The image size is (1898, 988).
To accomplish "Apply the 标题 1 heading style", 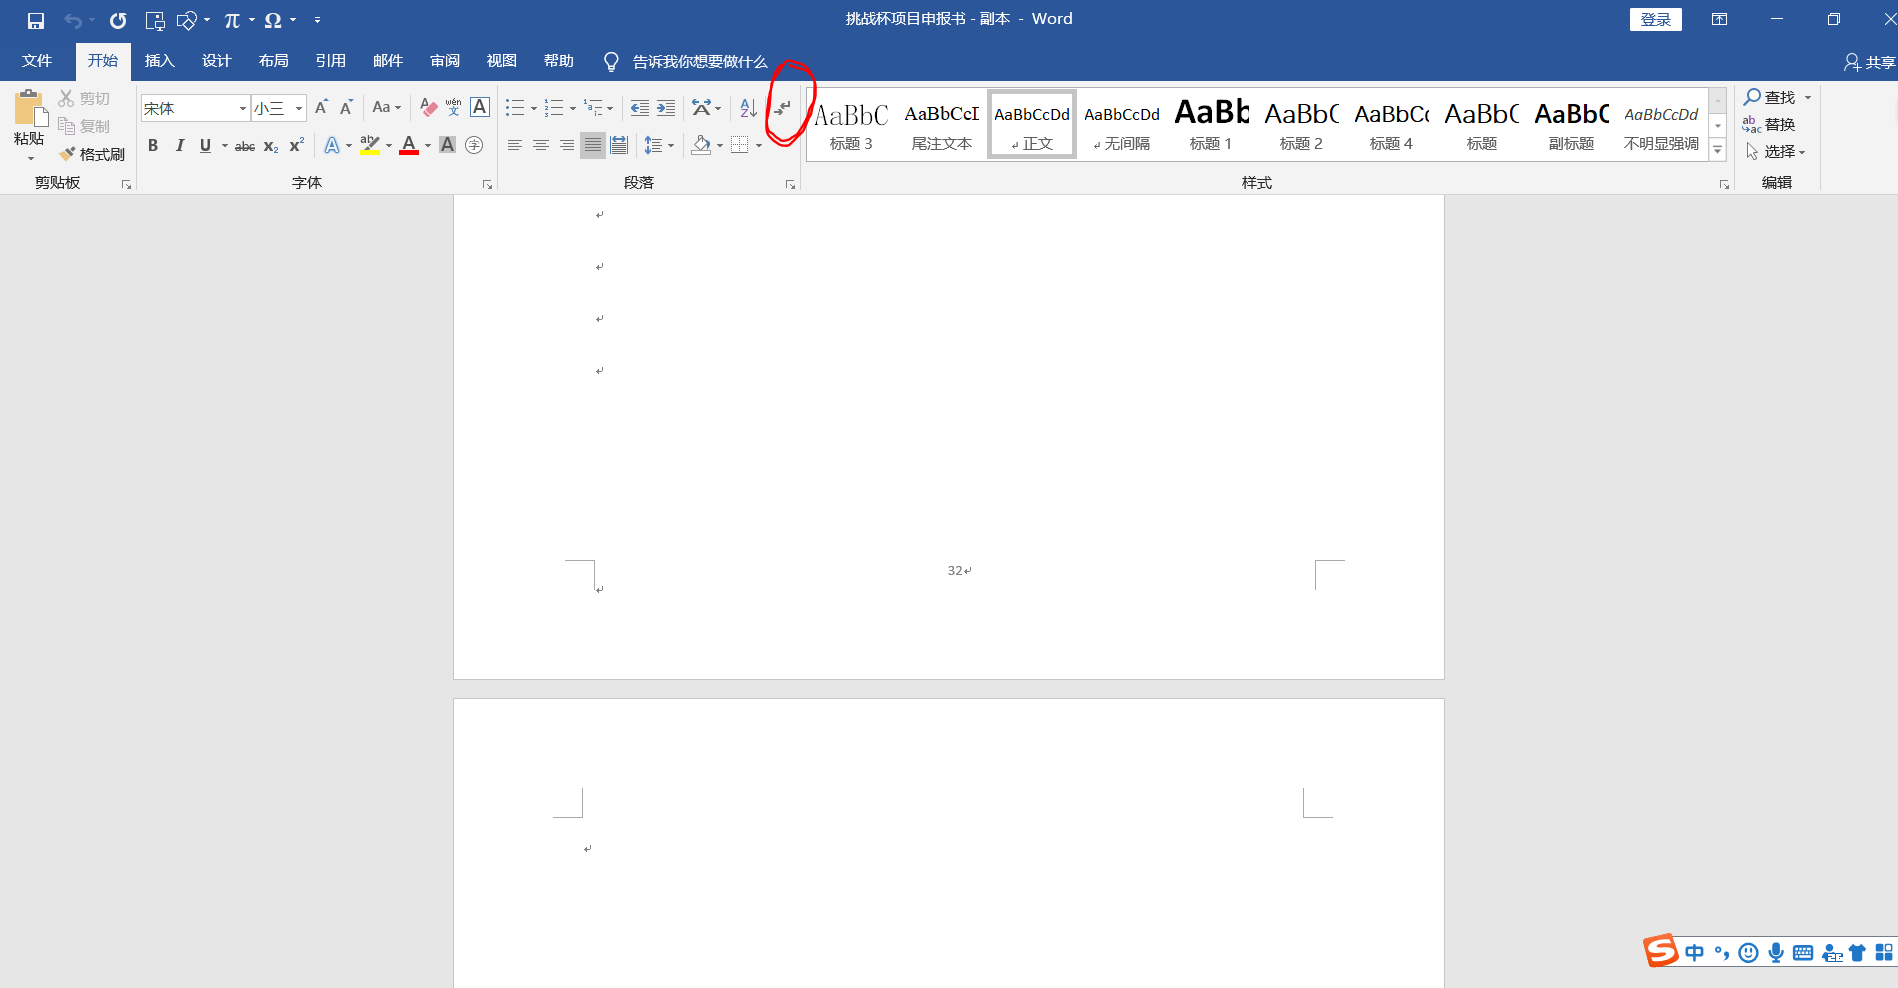I will point(1211,124).
